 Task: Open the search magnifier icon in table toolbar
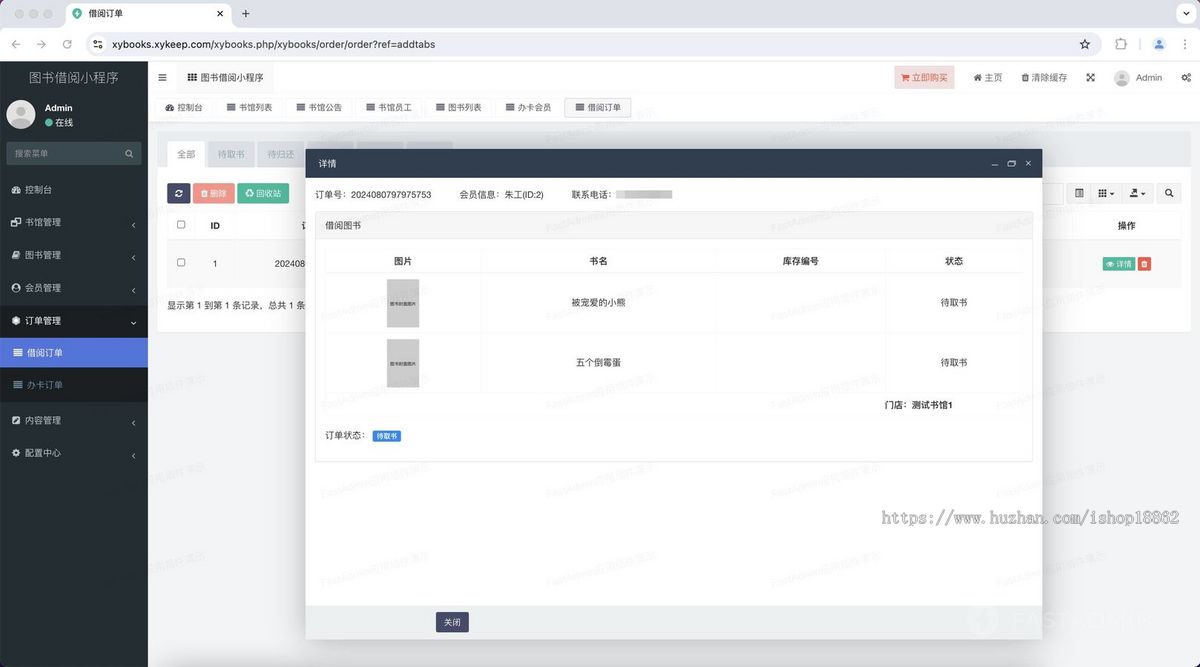click(1168, 193)
